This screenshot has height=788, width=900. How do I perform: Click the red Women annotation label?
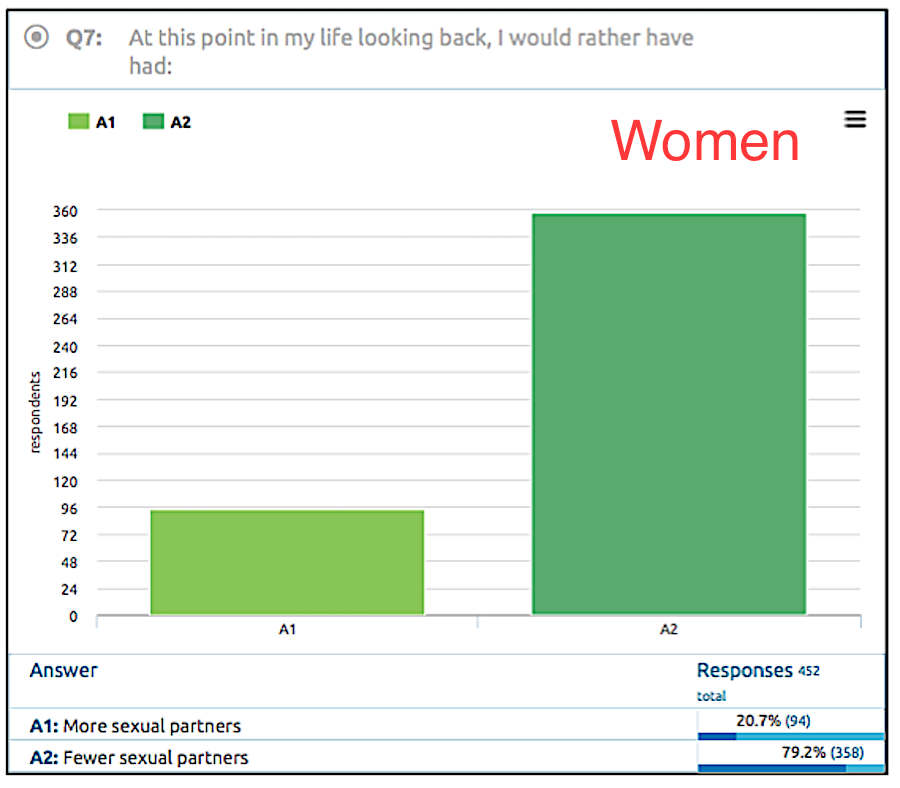705,141
